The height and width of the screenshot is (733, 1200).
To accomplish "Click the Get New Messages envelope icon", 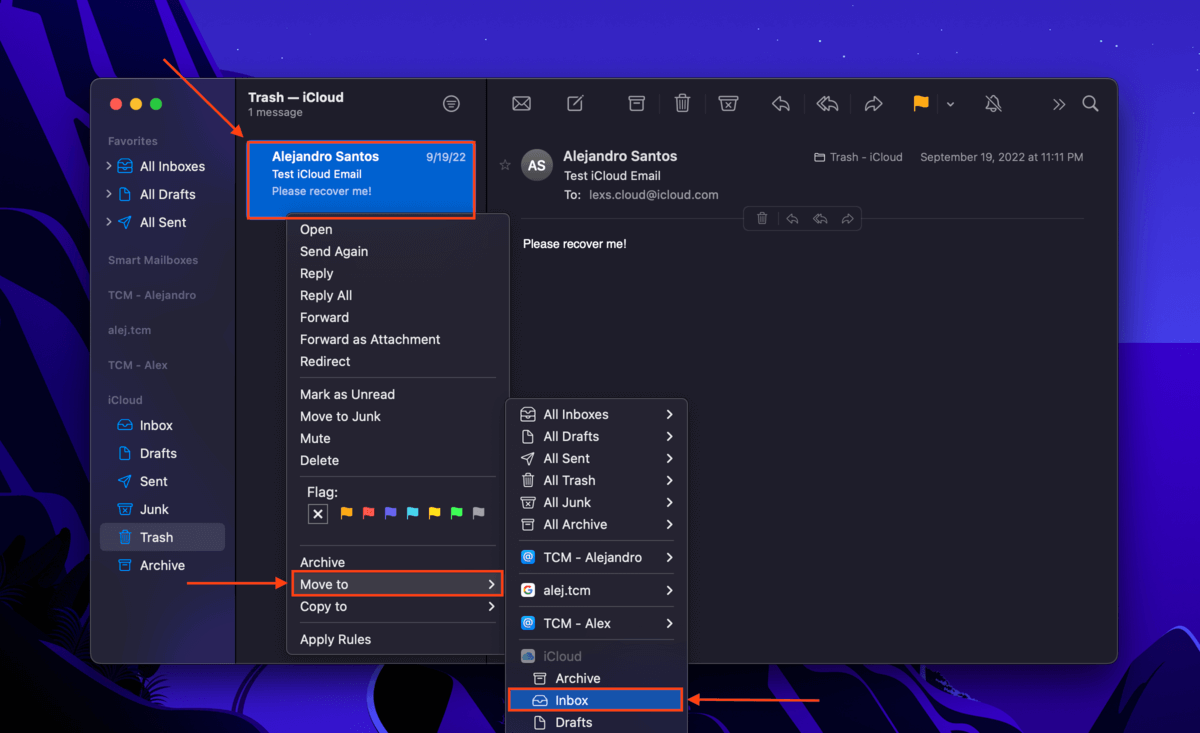I will coord(521,103).
